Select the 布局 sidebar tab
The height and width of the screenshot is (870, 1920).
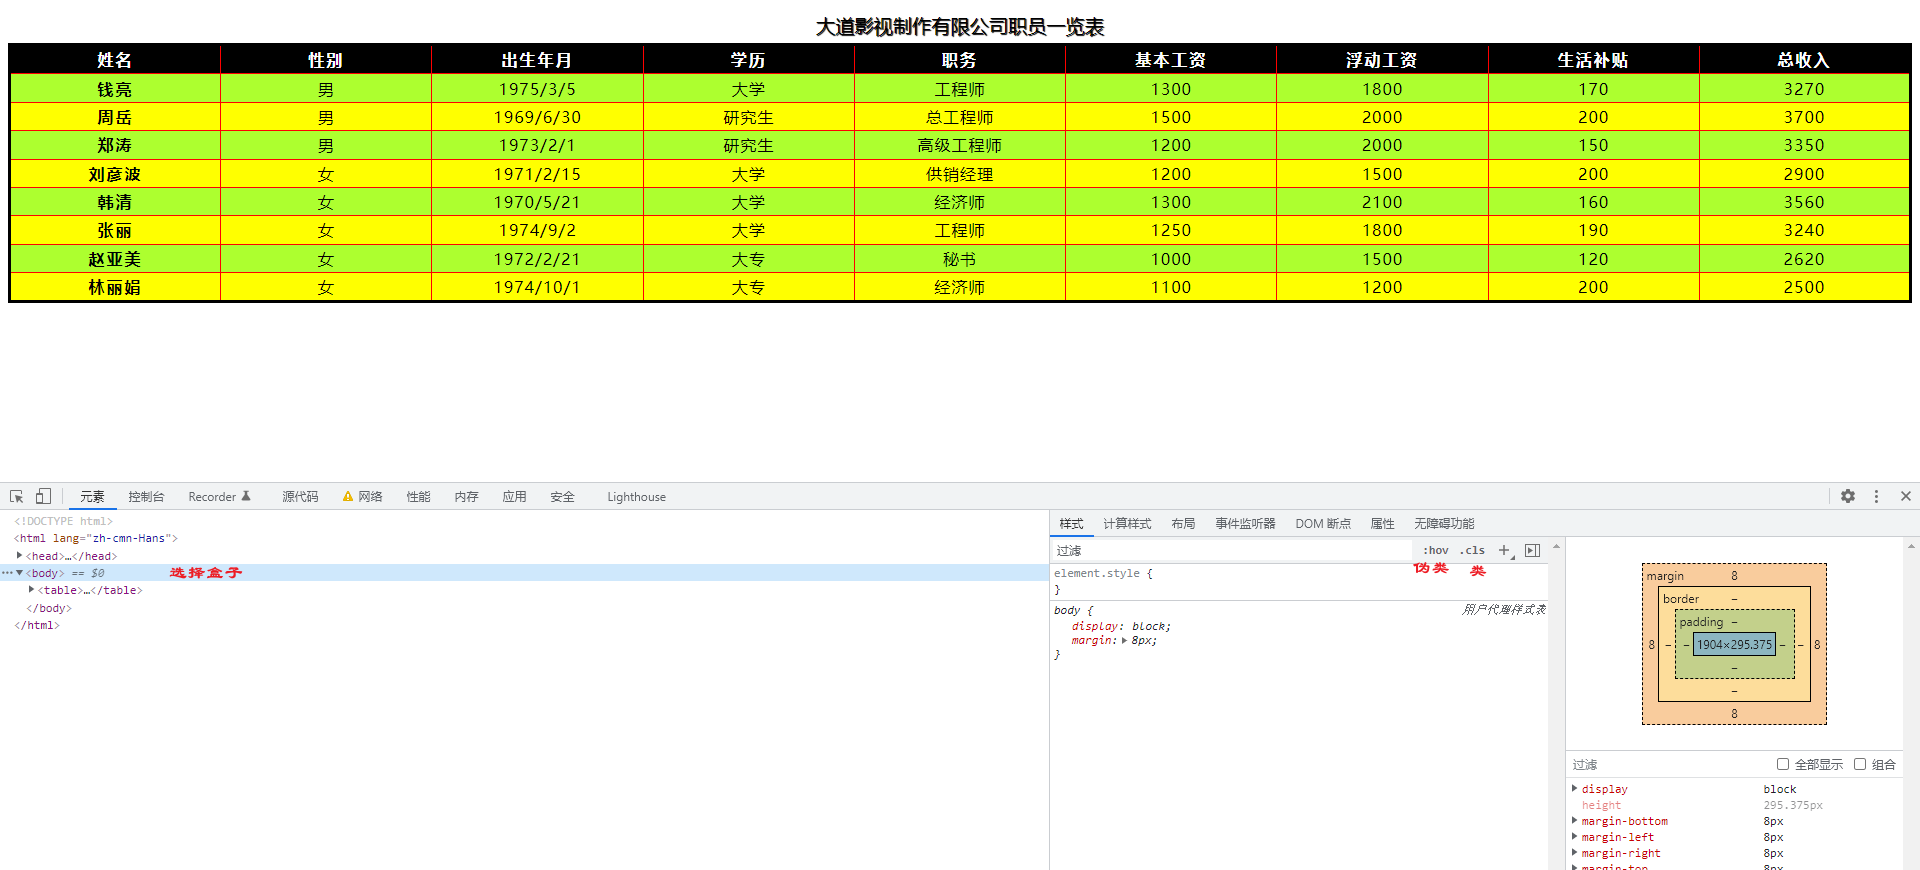pyautogui.click(x=1183, y=524)
